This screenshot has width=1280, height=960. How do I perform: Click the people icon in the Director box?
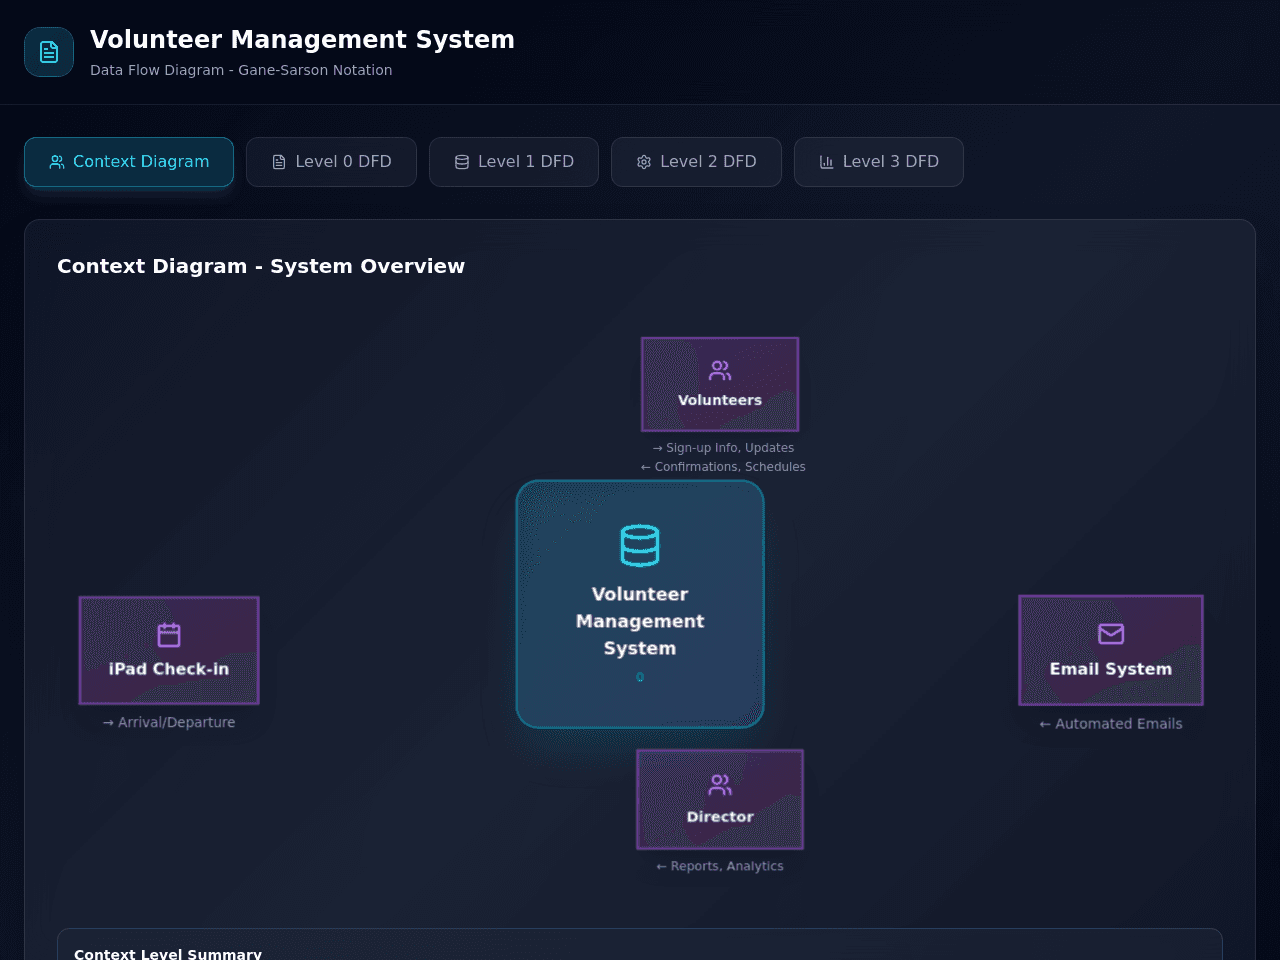(720, 785)
